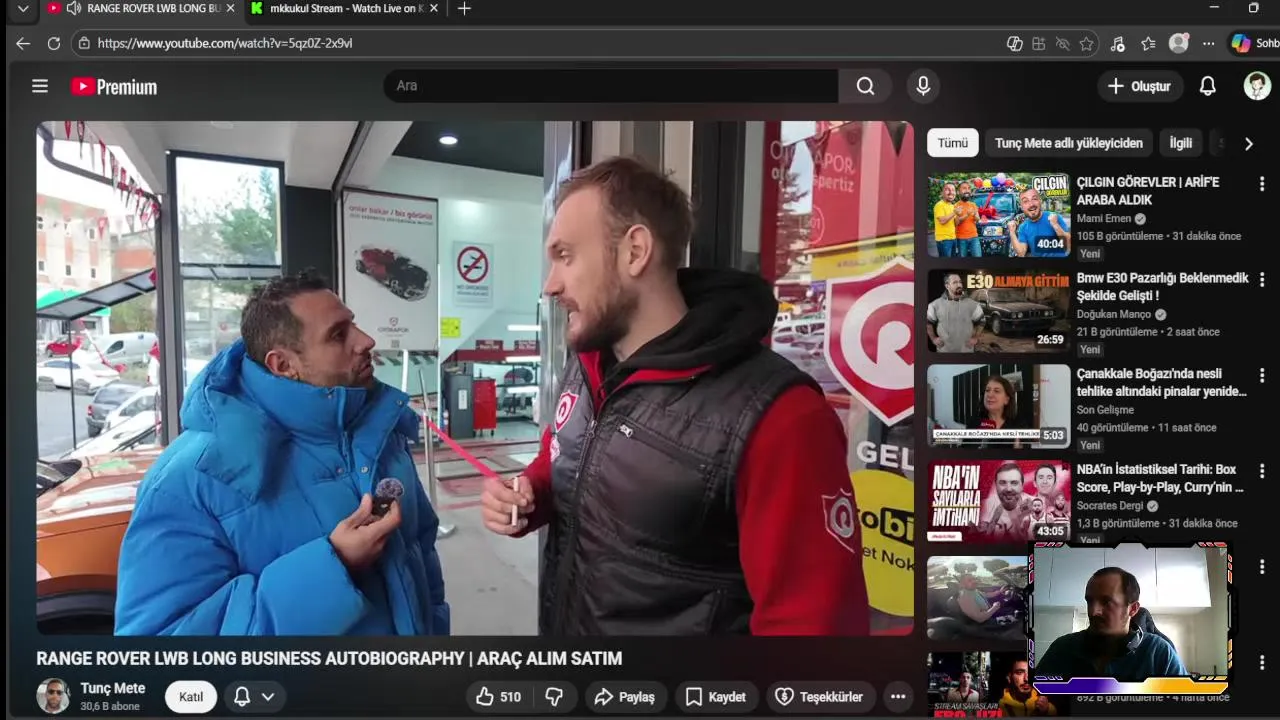Open the favorites list icon
The image size is (1280, 720).
pos(1148,43)
